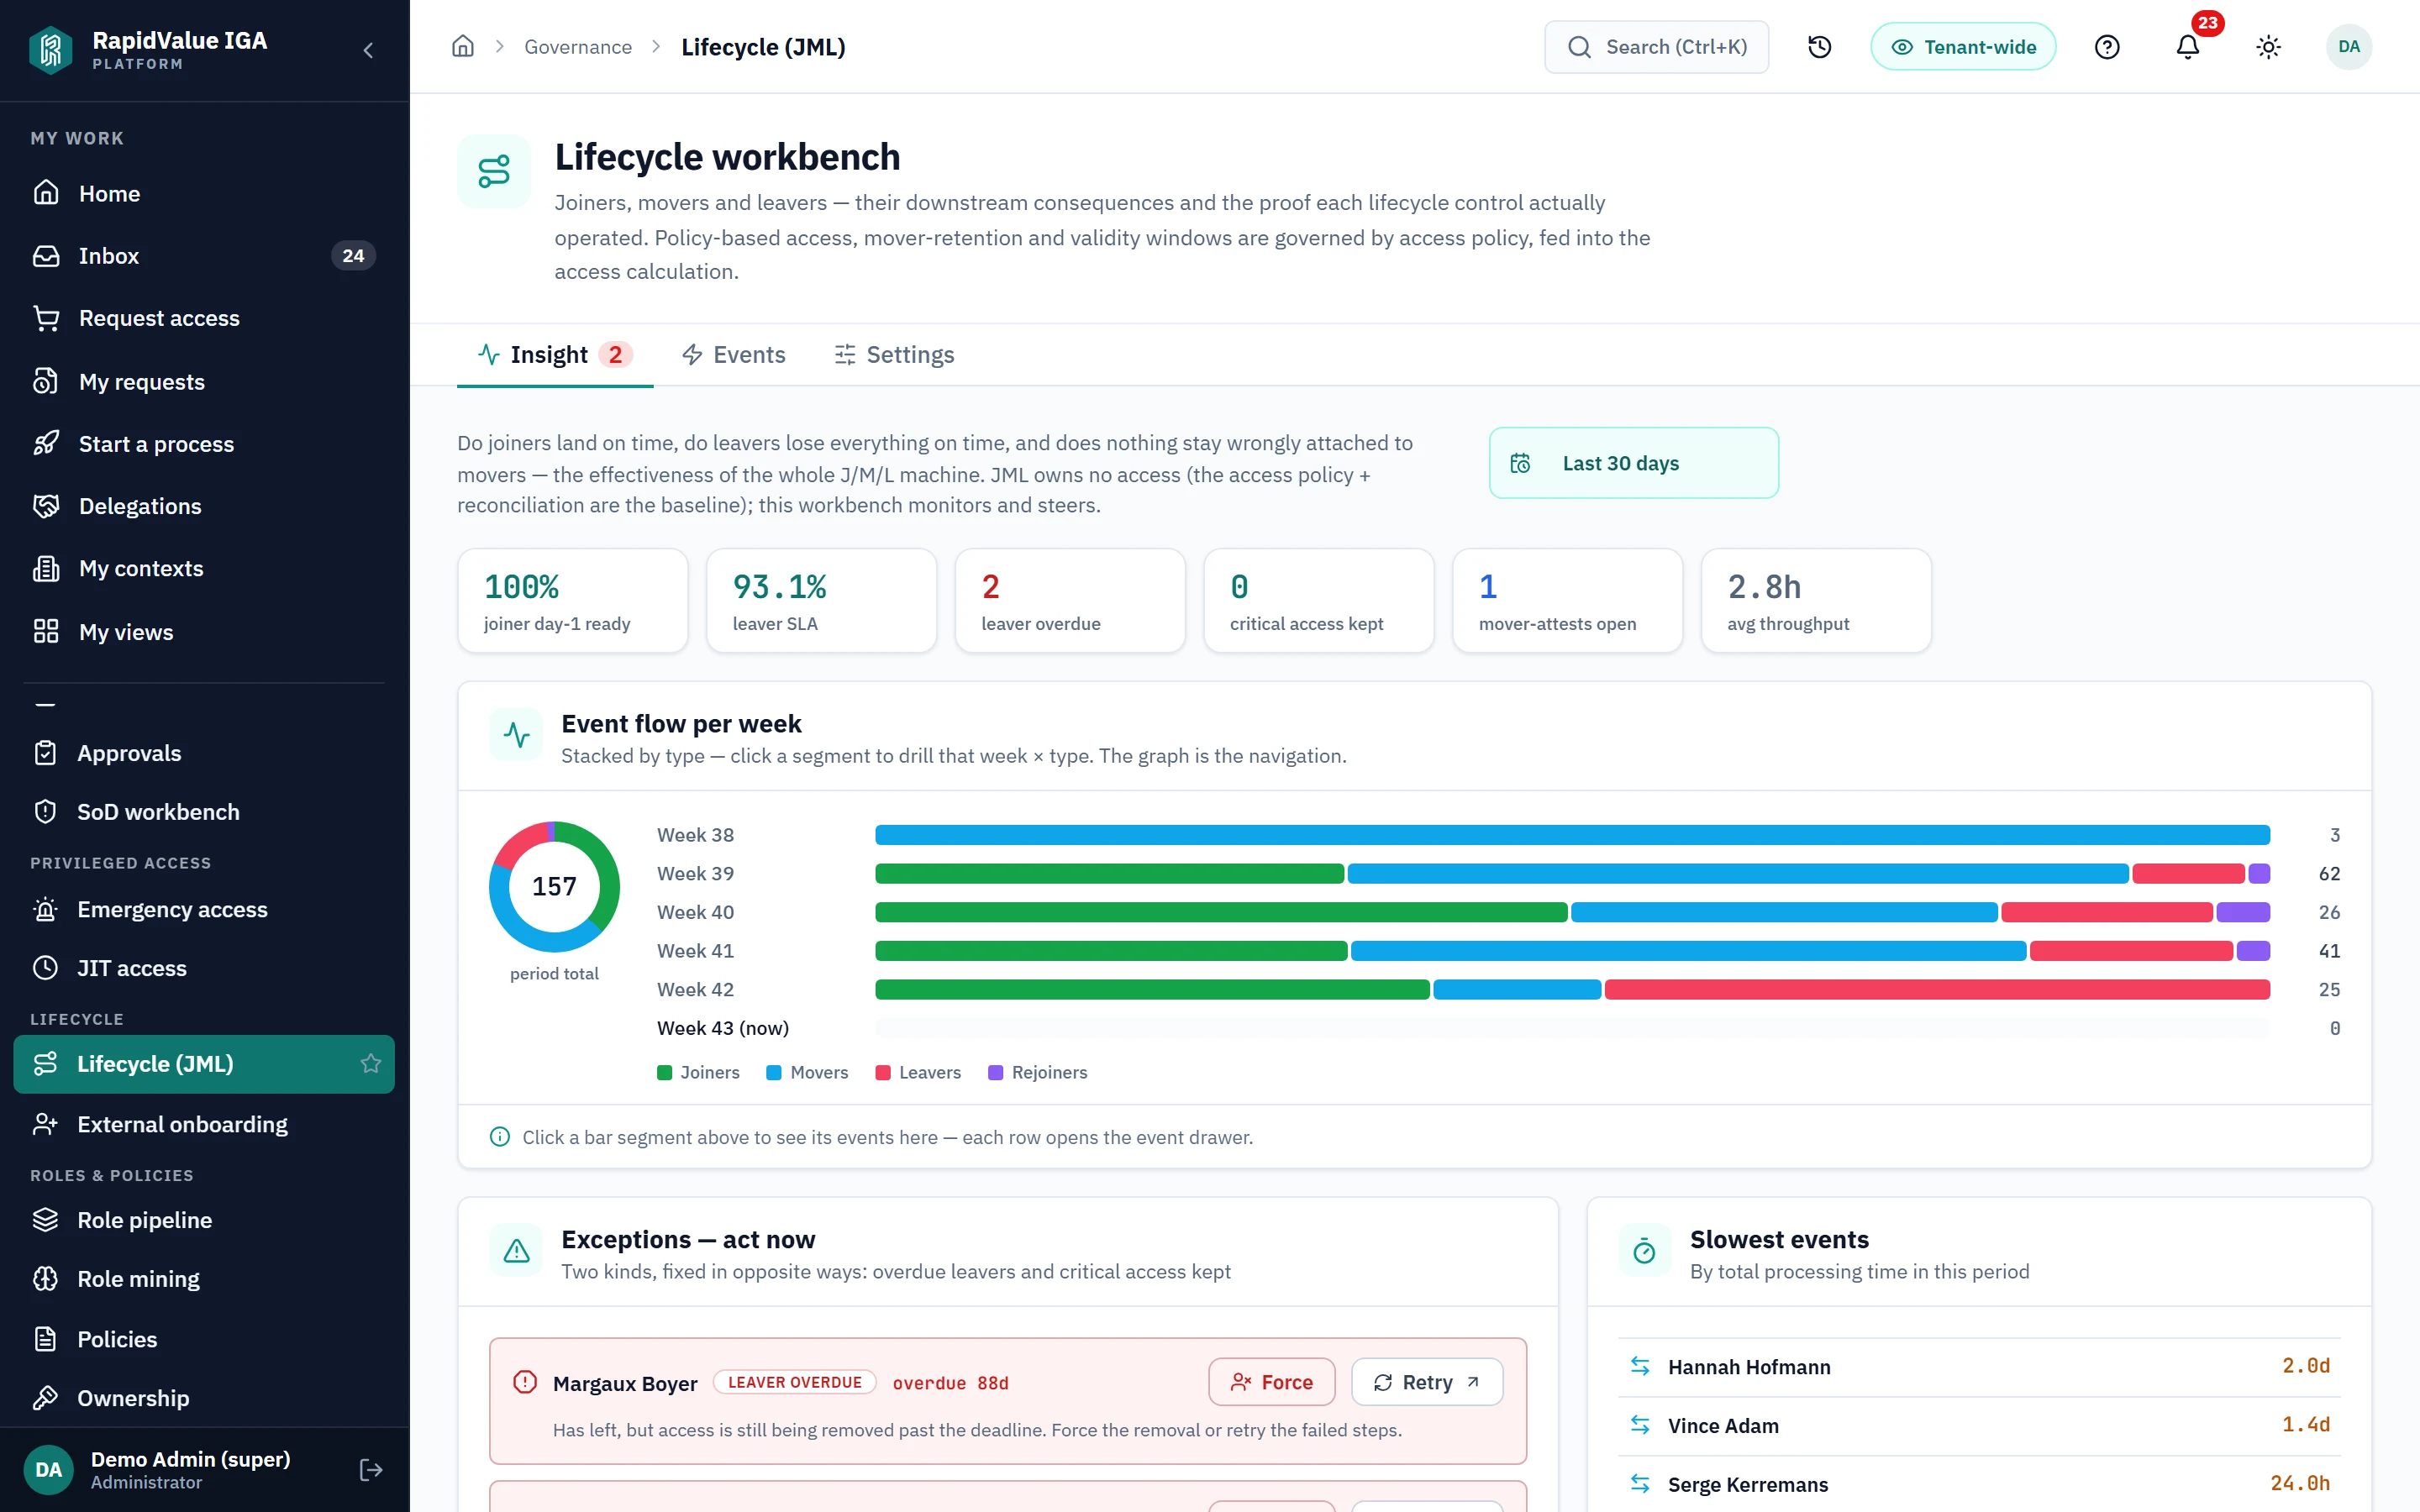2420x1512 pixels.
Task: Open the mover-attests open metric card
Action: tap(1567, 601)
